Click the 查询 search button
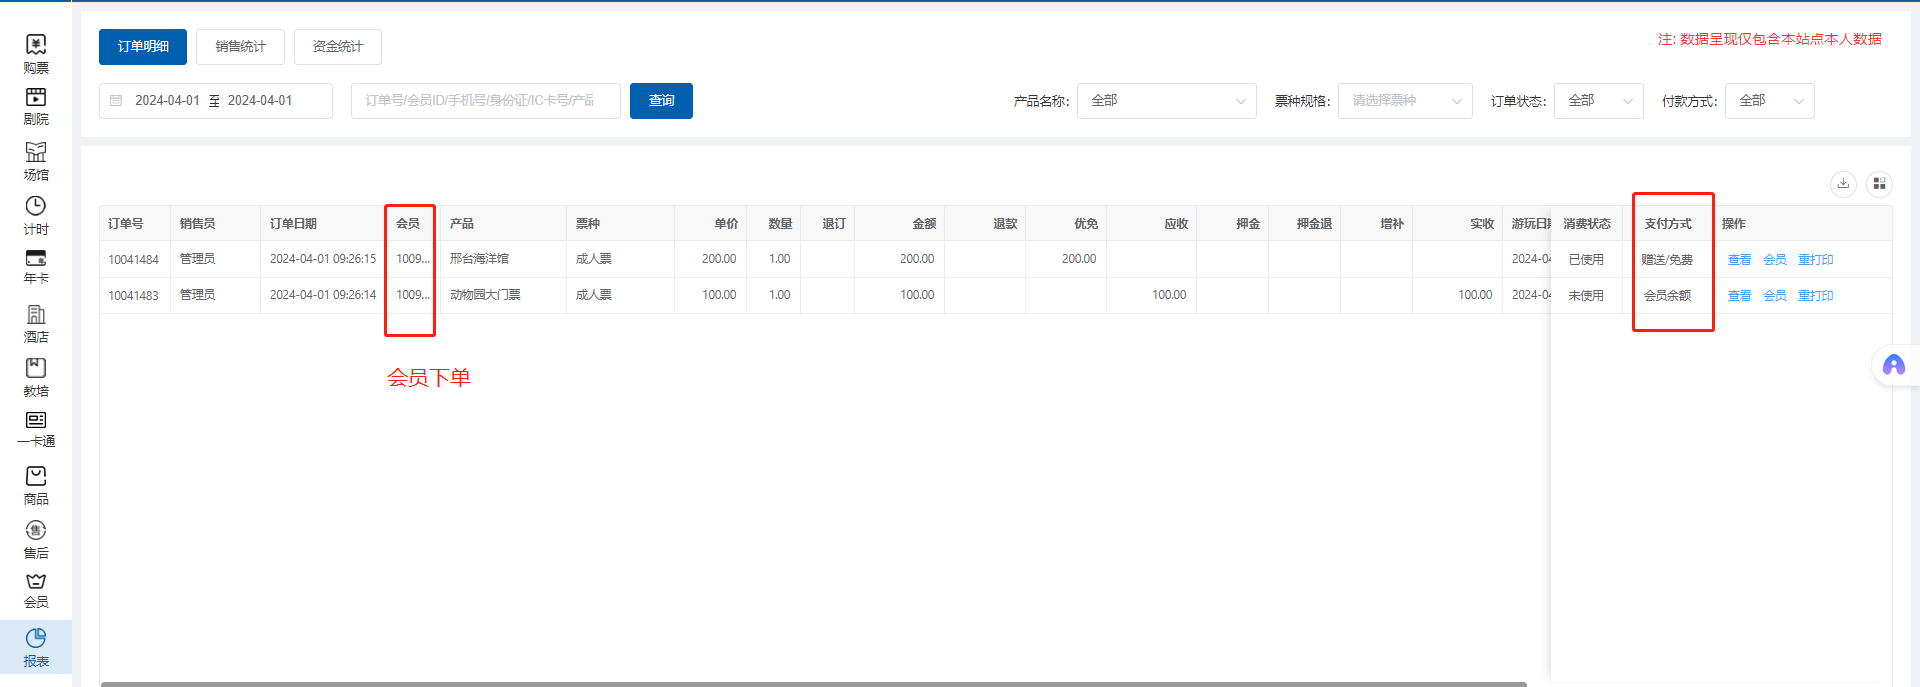The image size is (1920, 687). [x=661, y=101]
